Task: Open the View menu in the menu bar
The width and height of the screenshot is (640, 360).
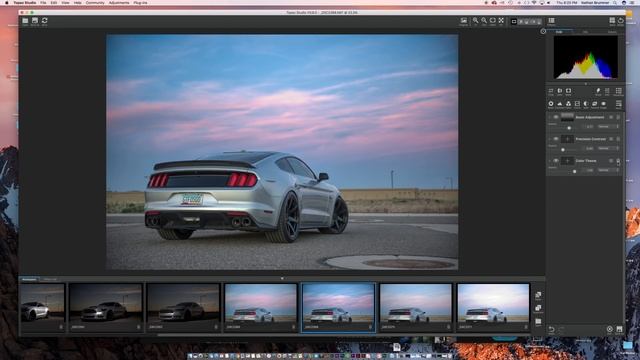Action: (65, 2)
